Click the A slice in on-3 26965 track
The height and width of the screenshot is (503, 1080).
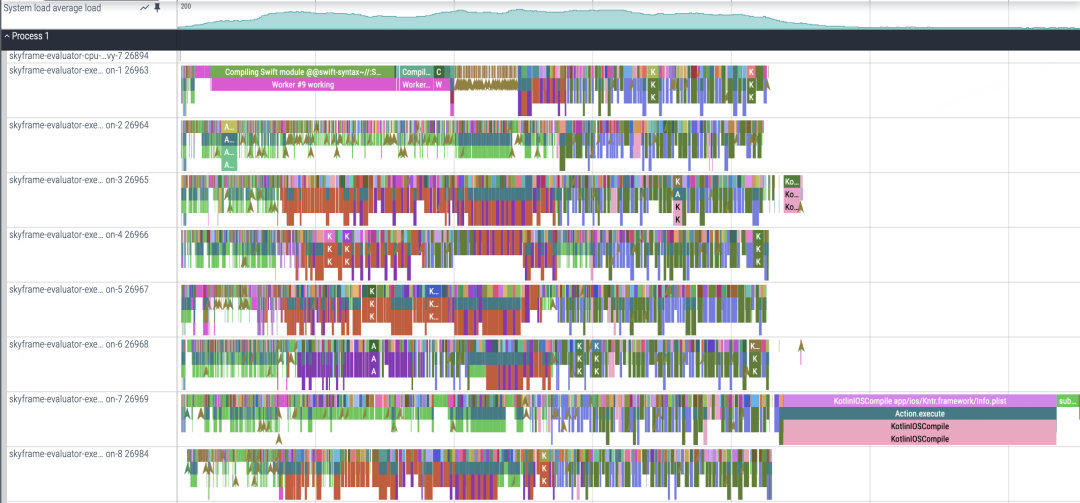pos(678,194)
